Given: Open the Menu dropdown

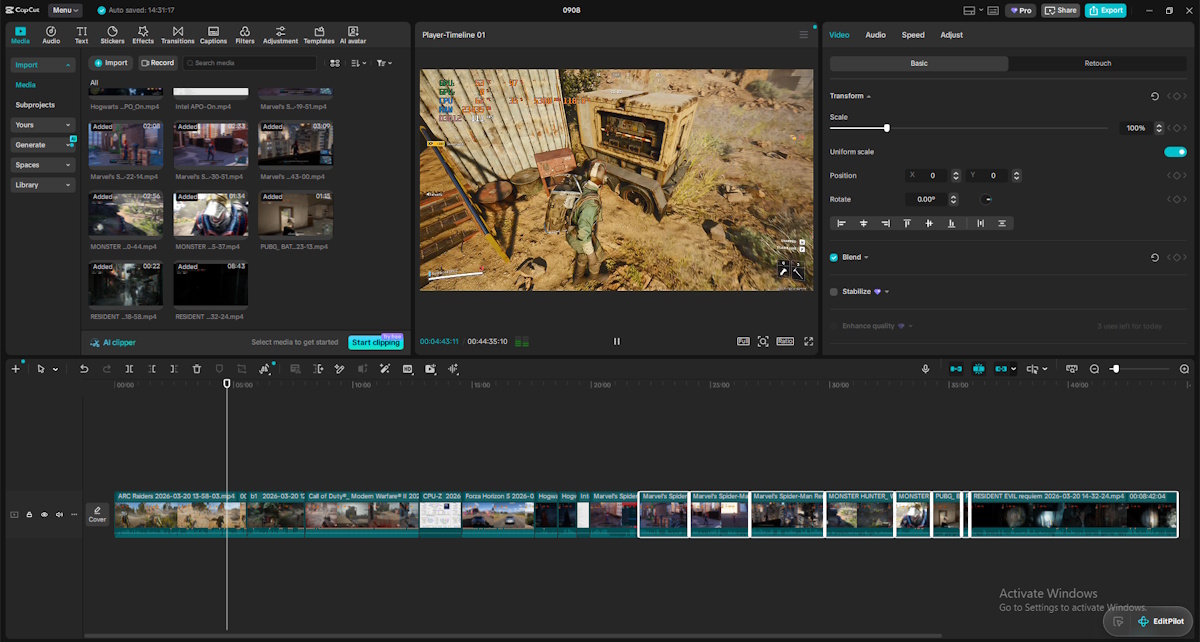Looking at the screenshot, I should click(65, 10).
